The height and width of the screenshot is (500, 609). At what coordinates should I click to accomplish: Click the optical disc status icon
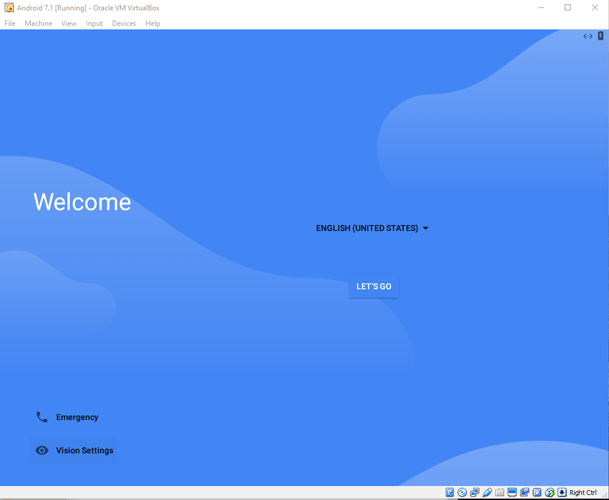tap(462, 492)
